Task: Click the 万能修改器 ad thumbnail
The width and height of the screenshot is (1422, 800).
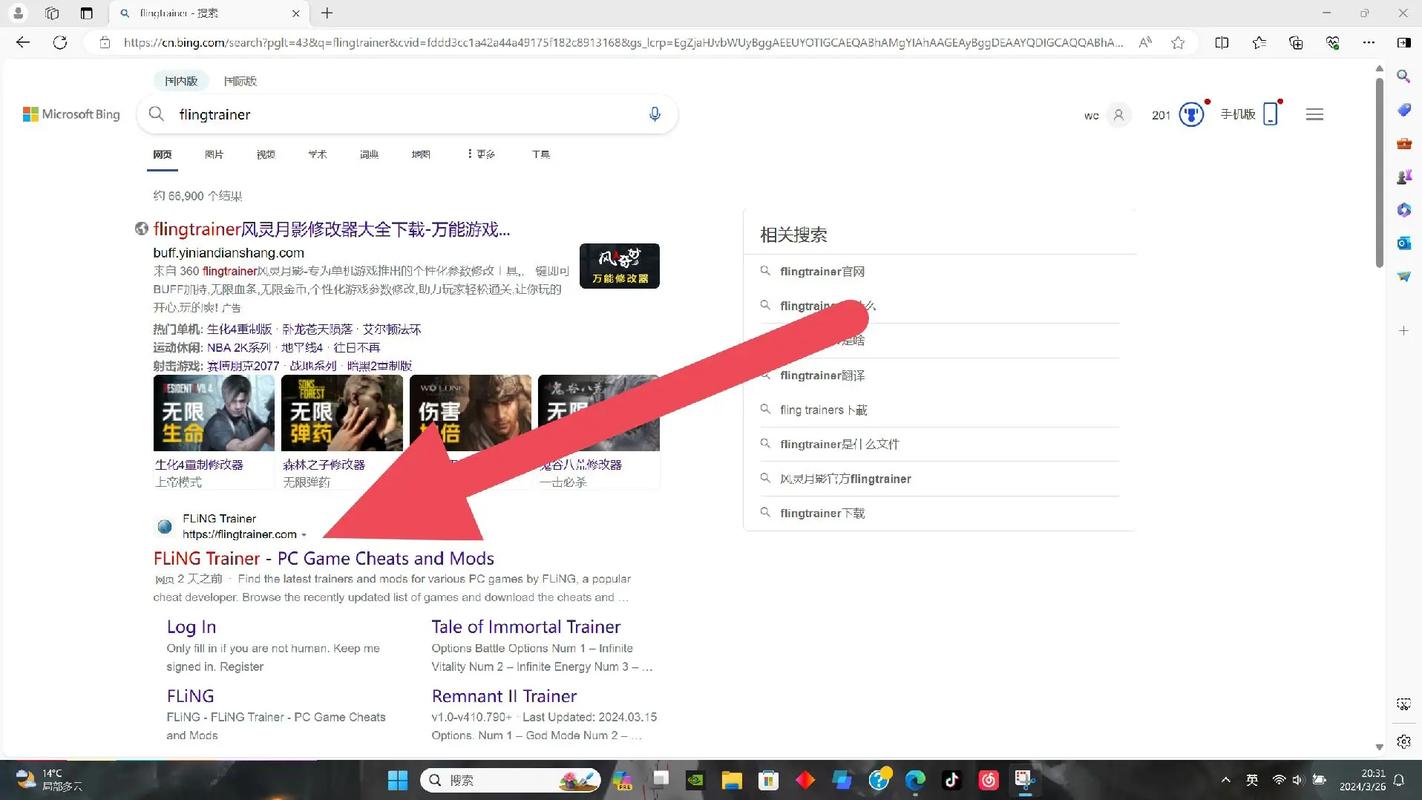Action: pos(619,266)
